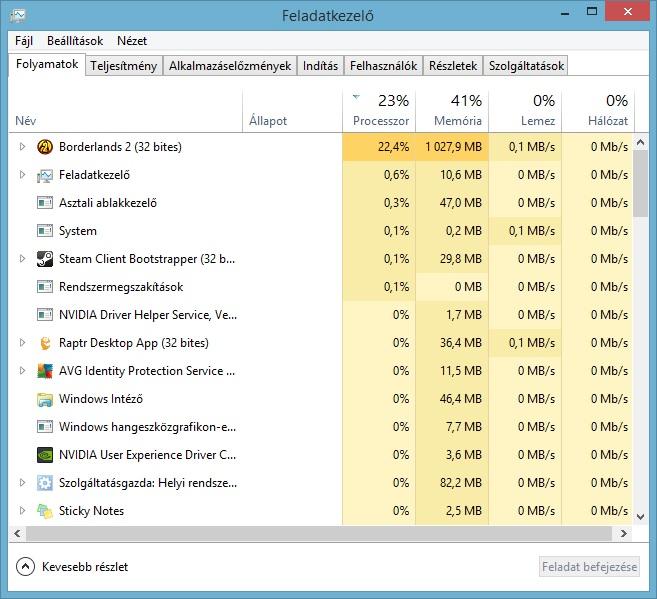Click the Task Manager title bar icon

18,16
